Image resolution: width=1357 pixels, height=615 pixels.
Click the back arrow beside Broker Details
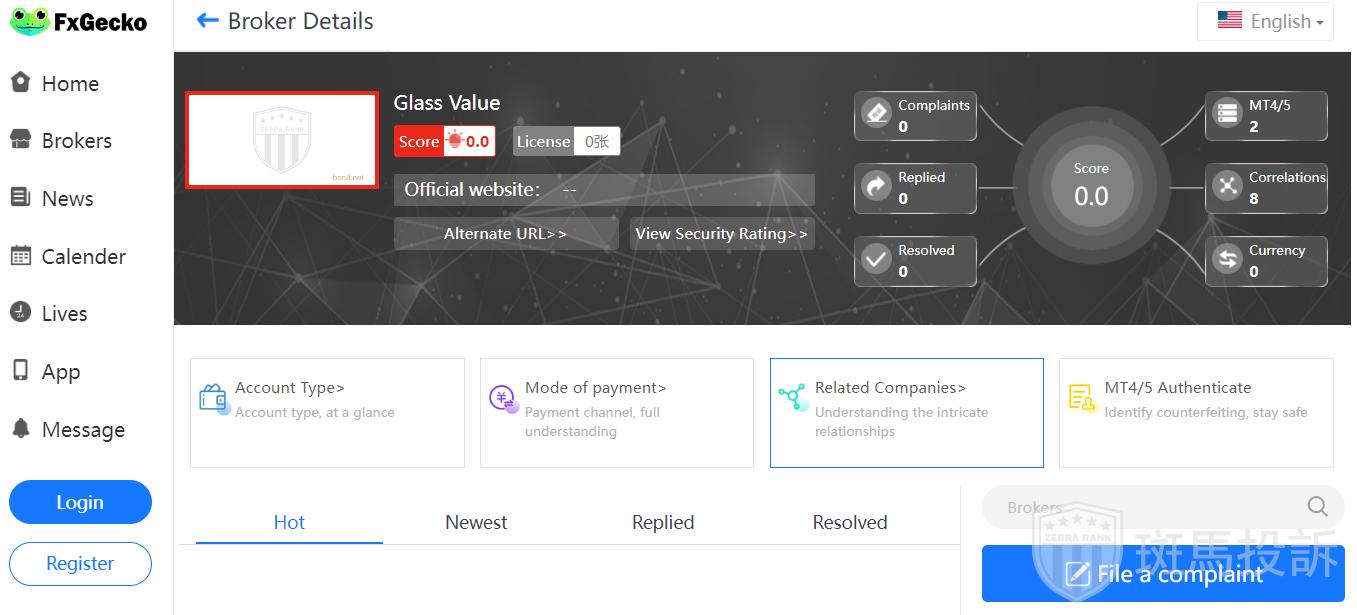point(207,21)
